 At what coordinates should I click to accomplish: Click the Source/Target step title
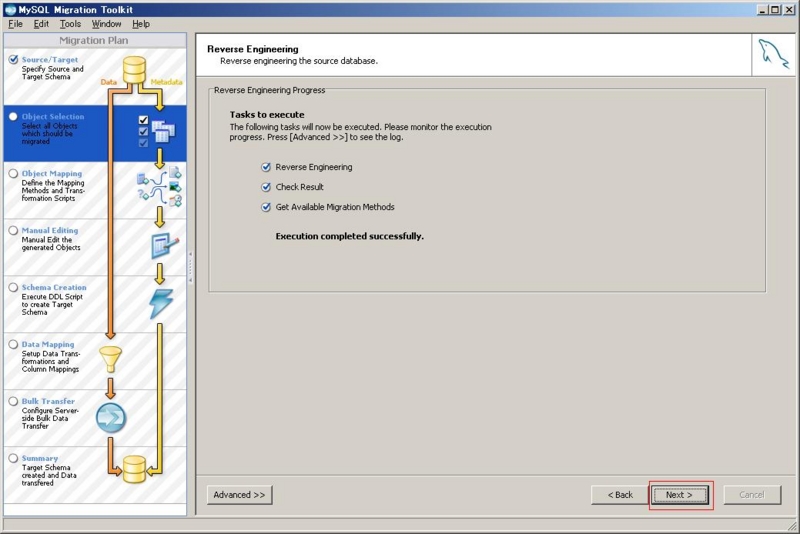click(x=50, y=60)
